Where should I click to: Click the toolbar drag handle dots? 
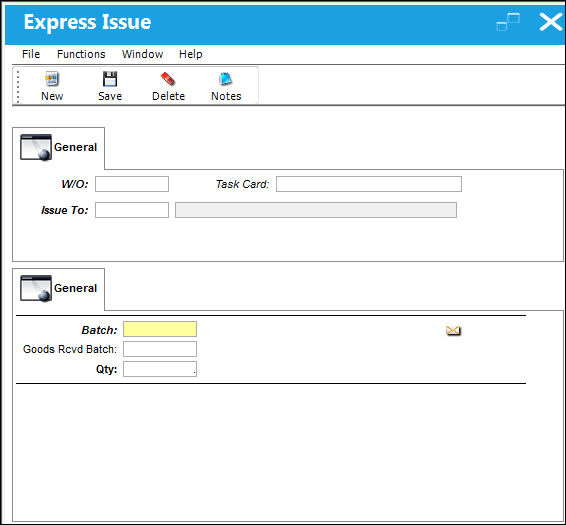tap(18, 87)
